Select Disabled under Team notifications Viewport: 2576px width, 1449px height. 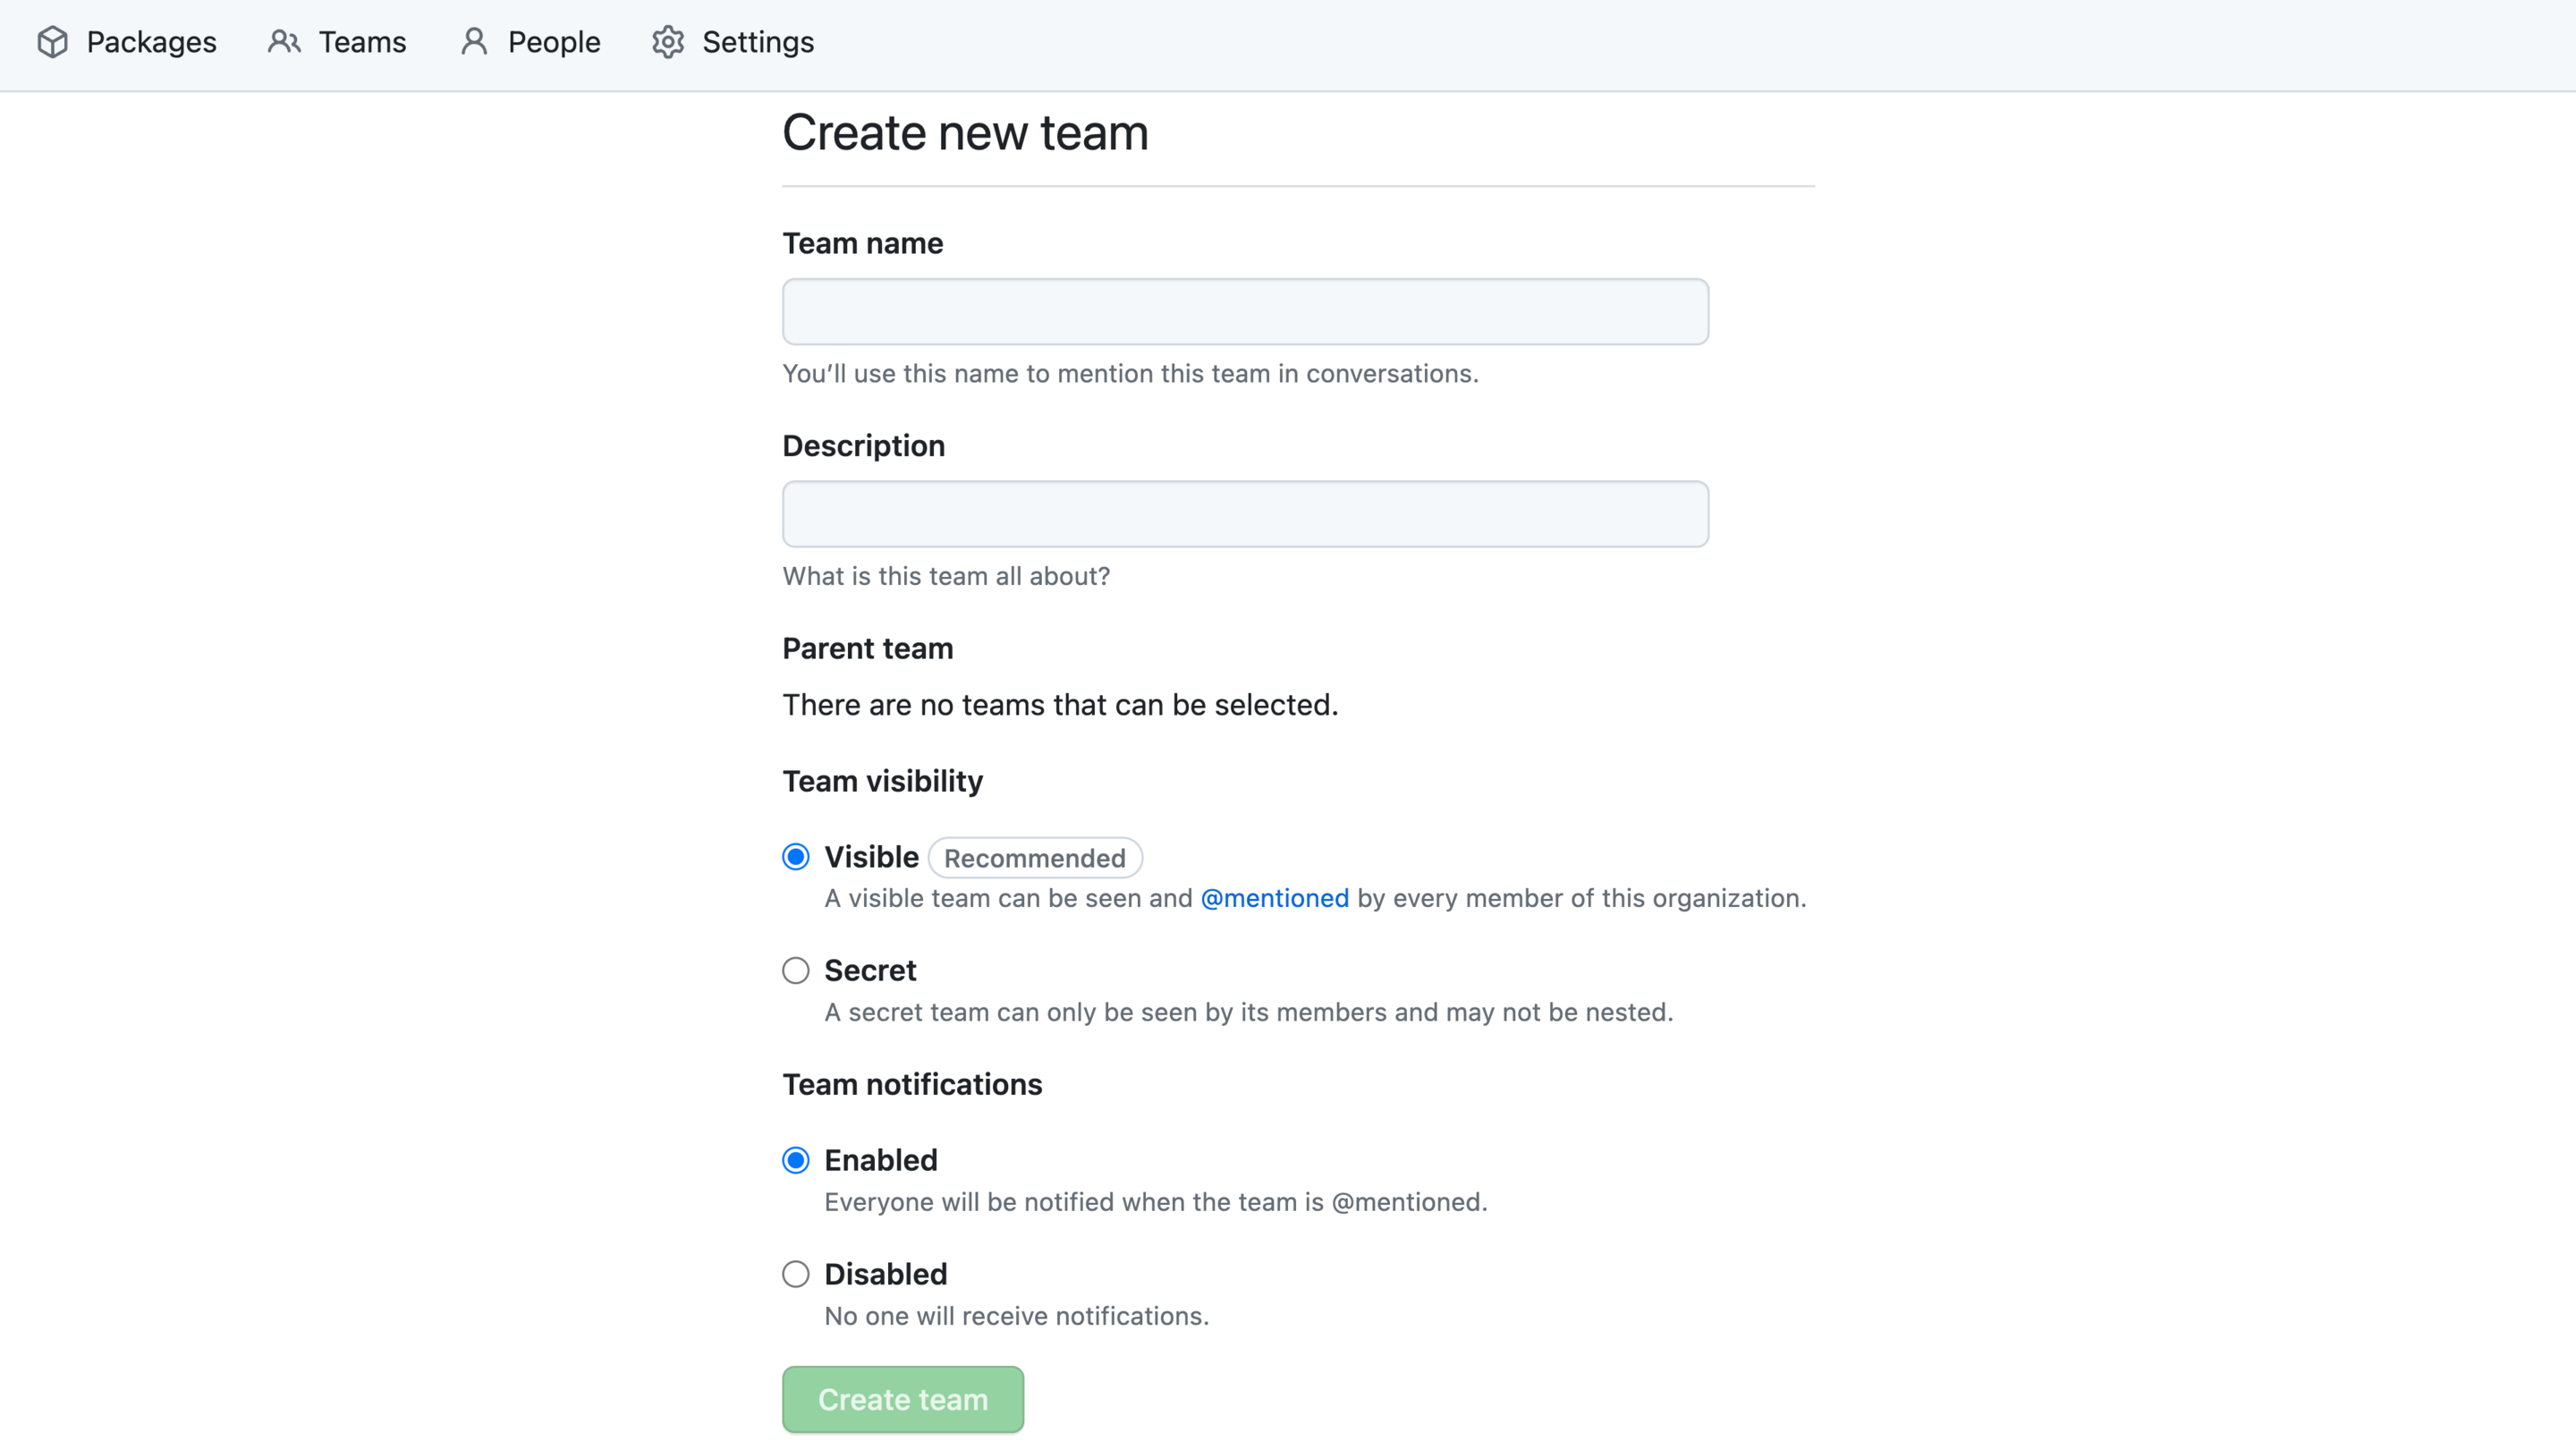coord(795,1273)
